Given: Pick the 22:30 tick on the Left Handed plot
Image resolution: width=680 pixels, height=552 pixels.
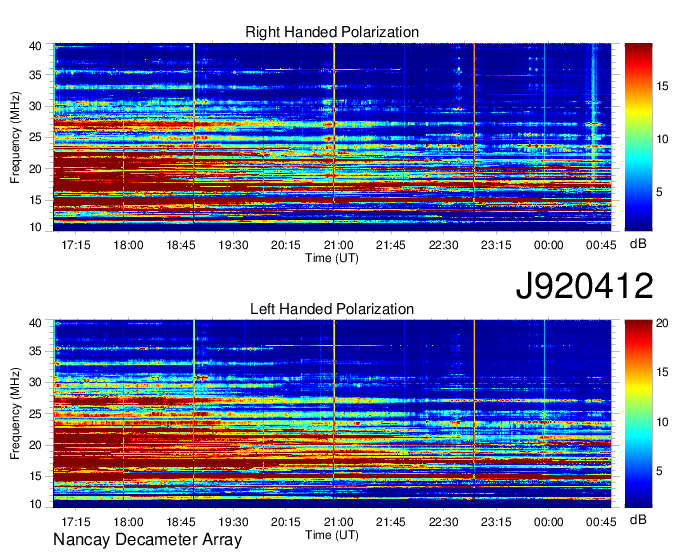Looking at the screenshot, I should 444,522.
